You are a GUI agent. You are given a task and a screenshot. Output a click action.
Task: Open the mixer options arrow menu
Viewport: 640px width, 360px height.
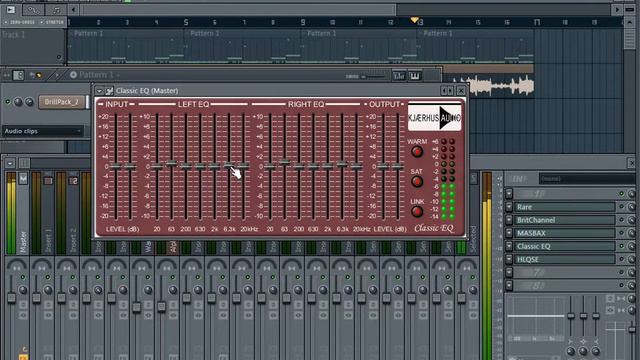10,163
